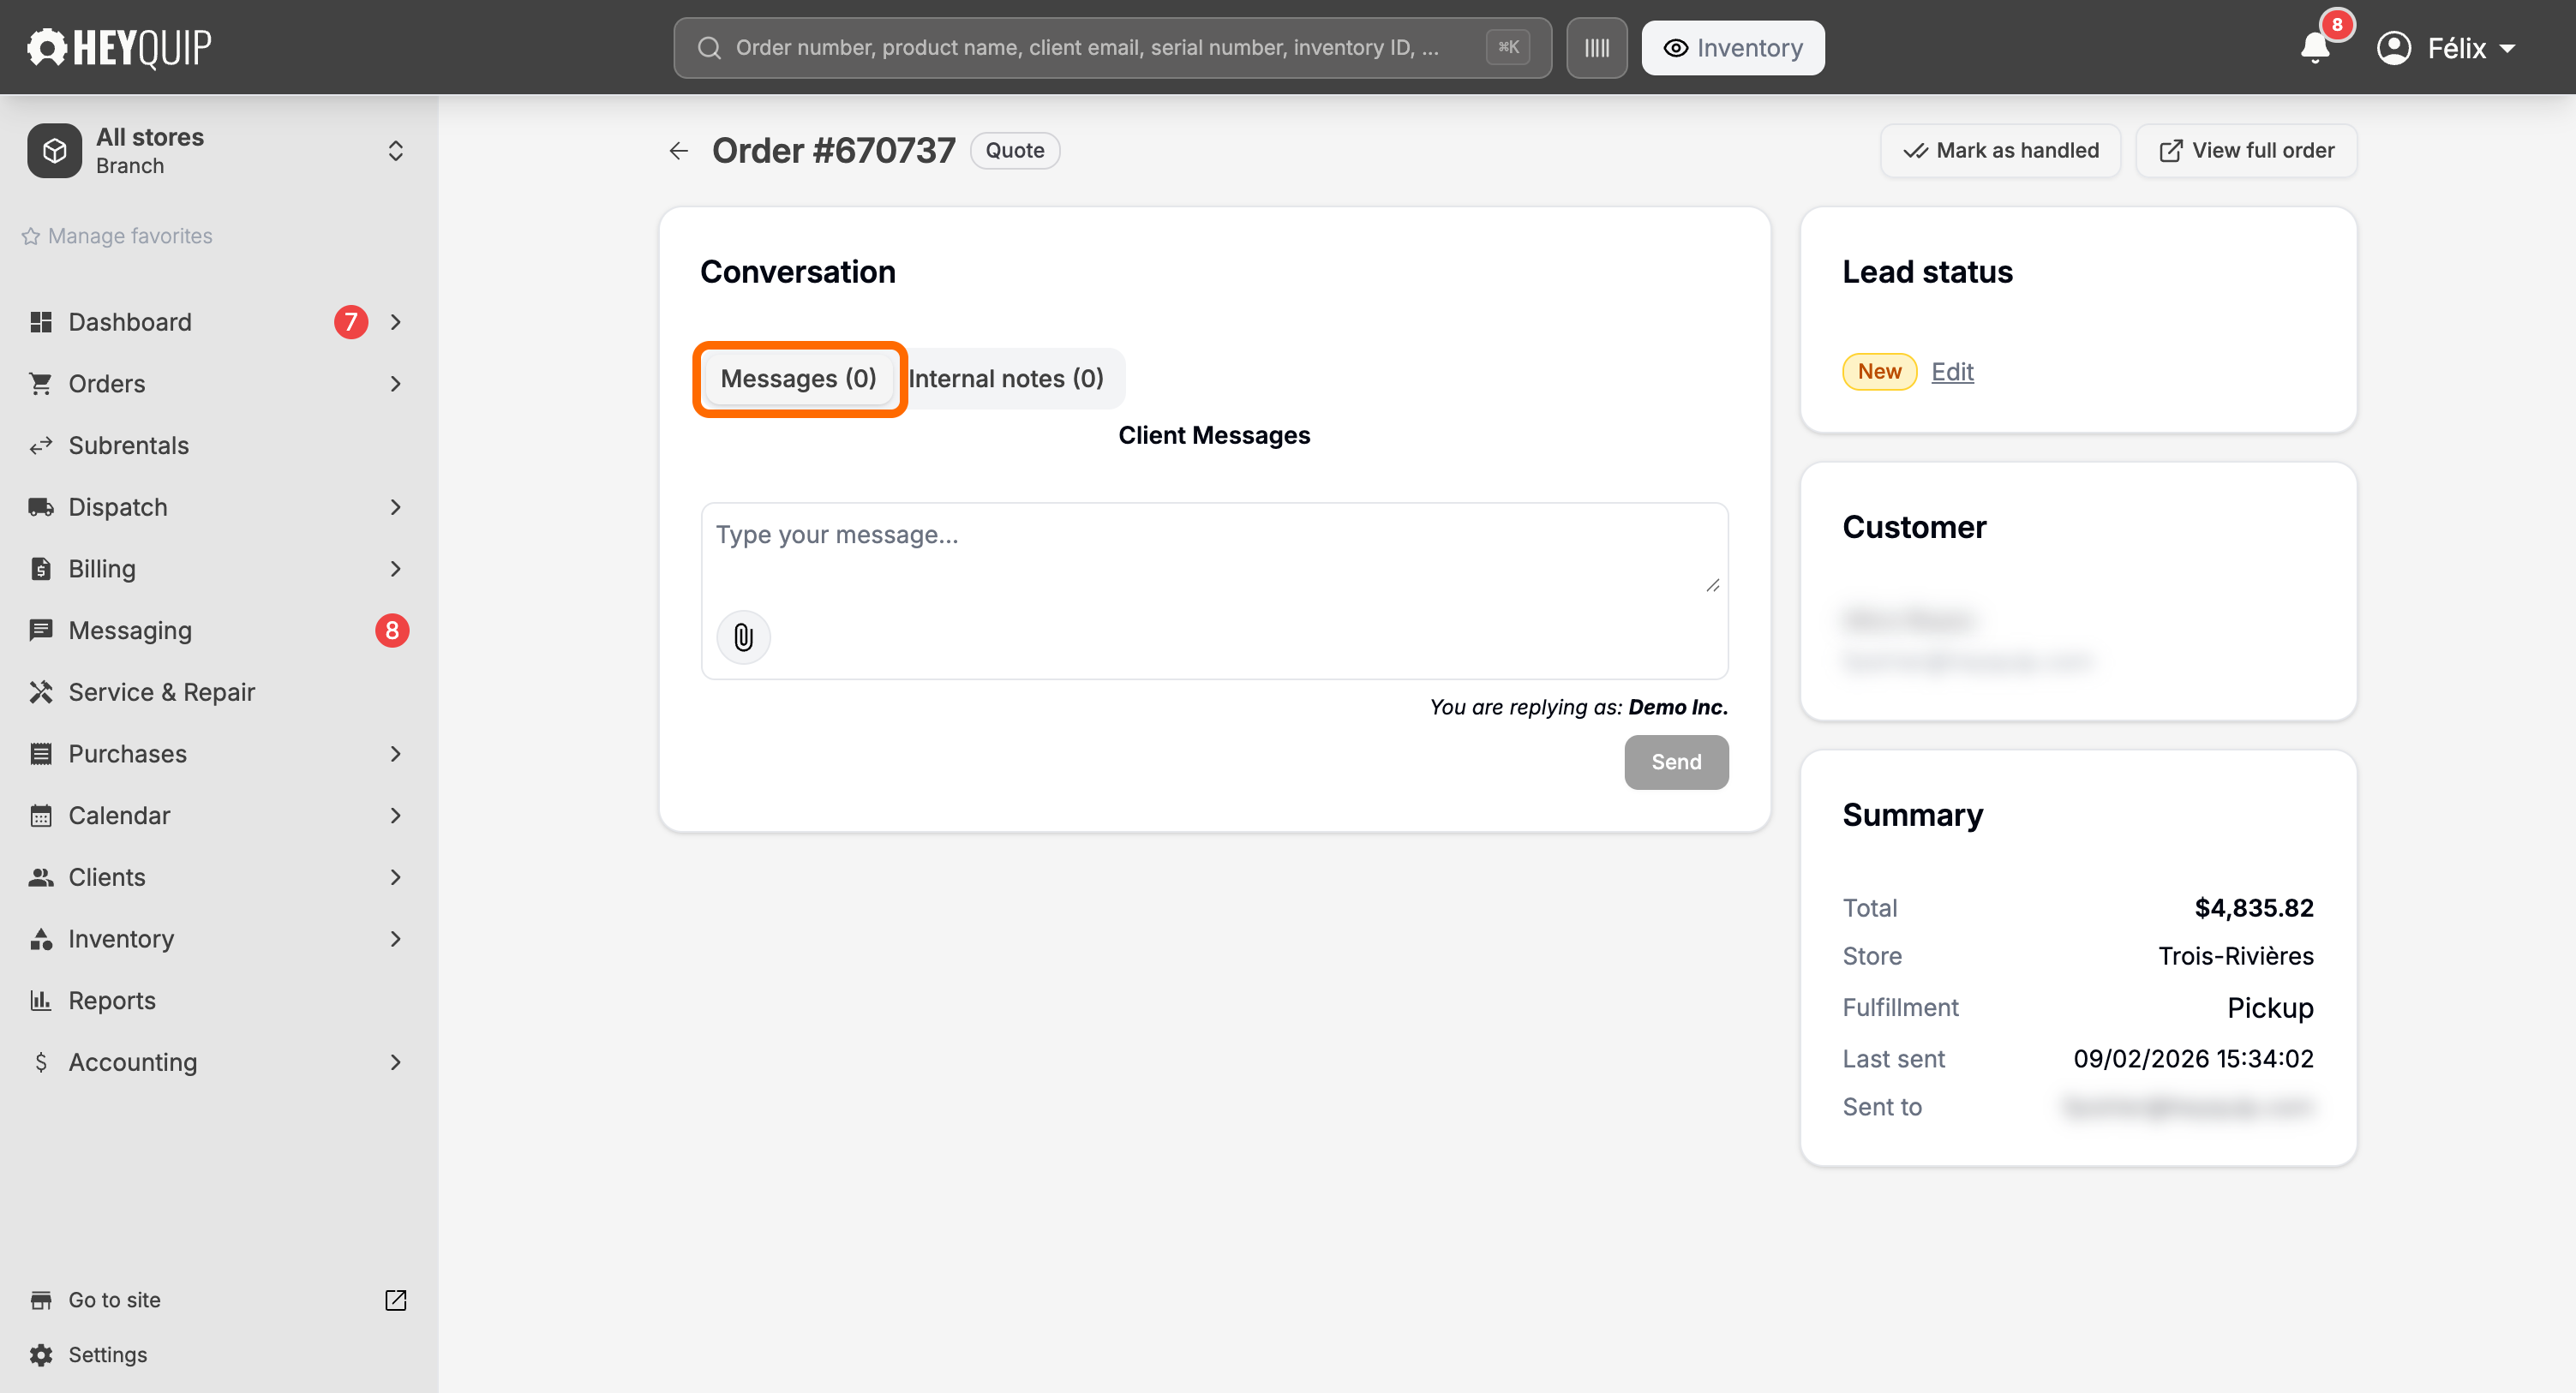Open Messaging in the sidebar
This screenshot has height=1393, width=2576.
click(x=218, y=630)
